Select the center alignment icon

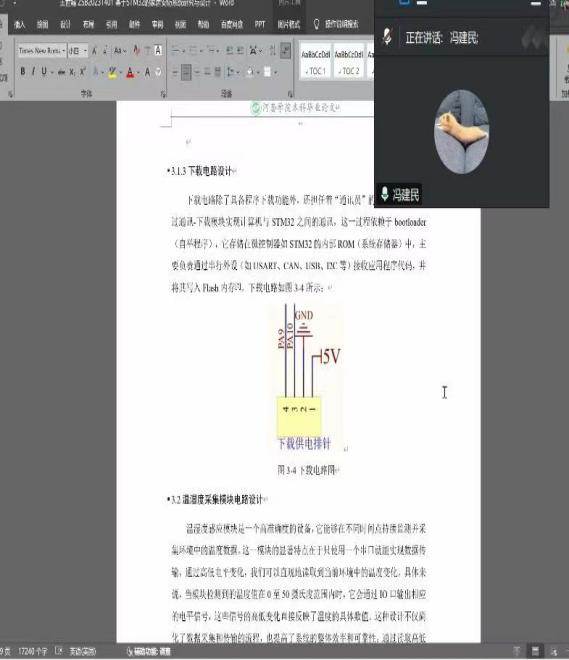[186, 72]
